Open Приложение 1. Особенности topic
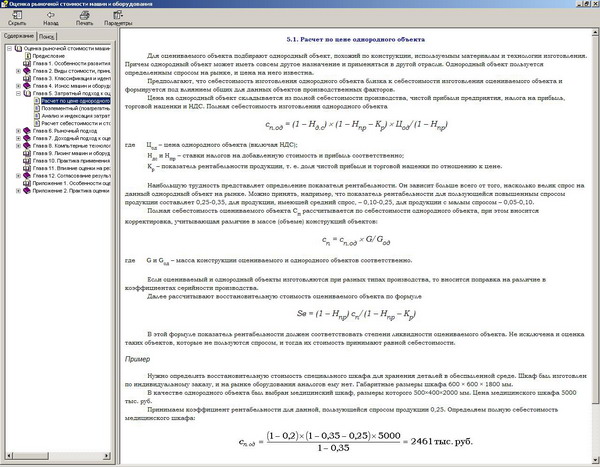The width and height of the screenshot is (600, 467). 72,183
